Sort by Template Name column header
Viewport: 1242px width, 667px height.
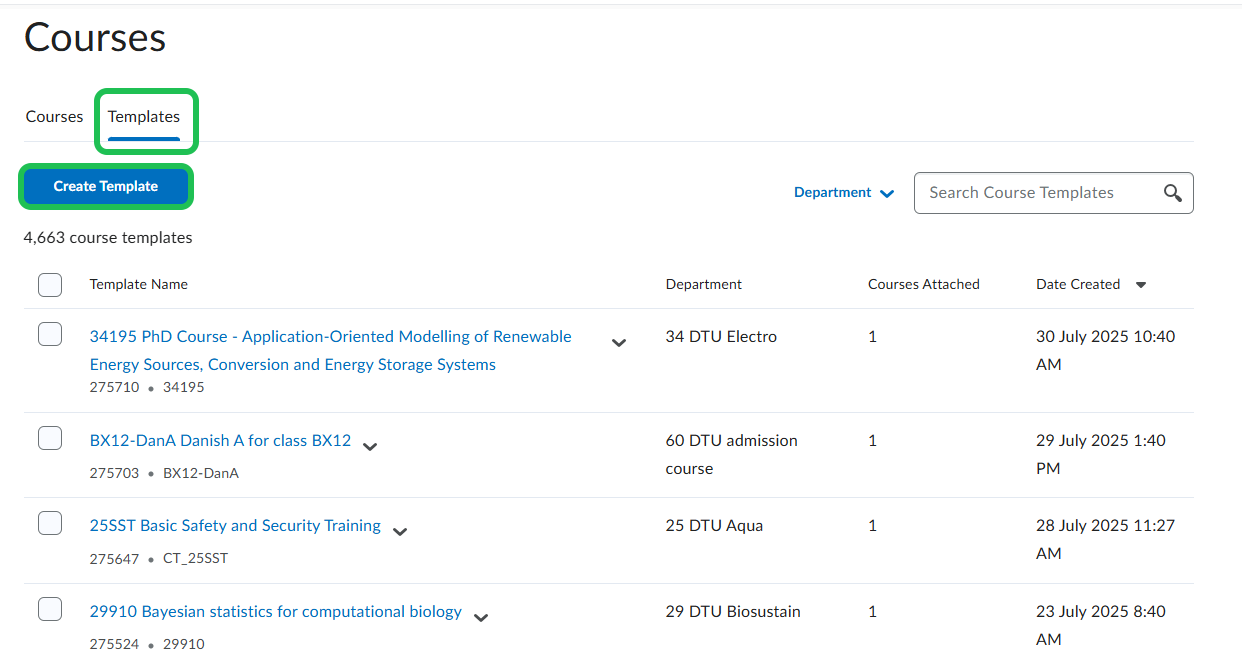click(x=138, y=285)
